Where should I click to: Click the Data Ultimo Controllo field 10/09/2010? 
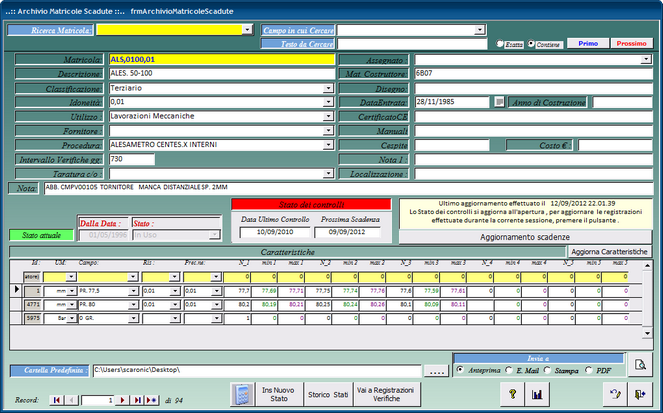click(x=275, y=232)
